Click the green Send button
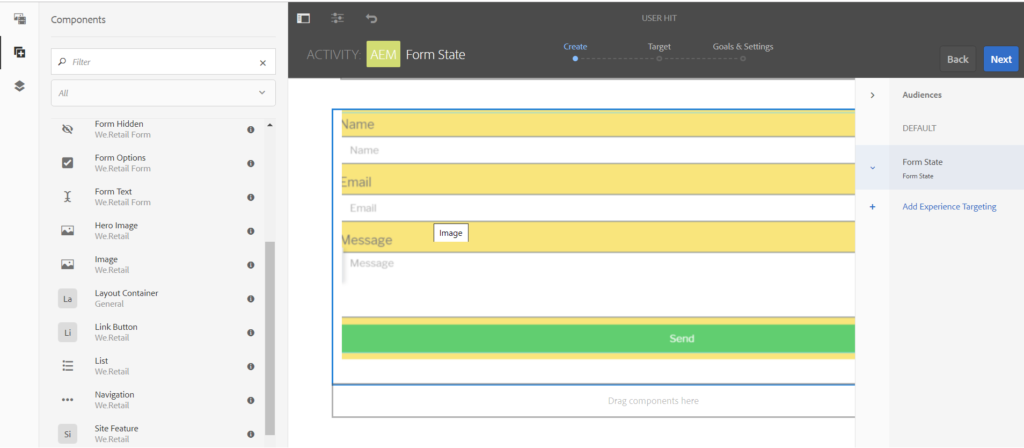Image resolution: width=1024 pixels, height=448 pixels. coord(598,338)
